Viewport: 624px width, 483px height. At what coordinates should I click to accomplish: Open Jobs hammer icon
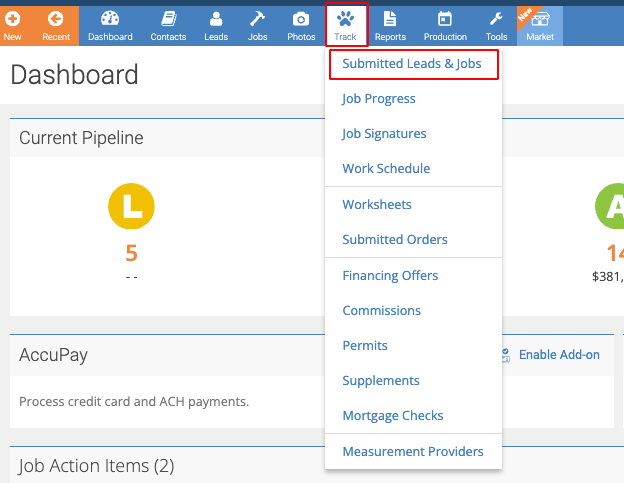[x=257, y=18]
